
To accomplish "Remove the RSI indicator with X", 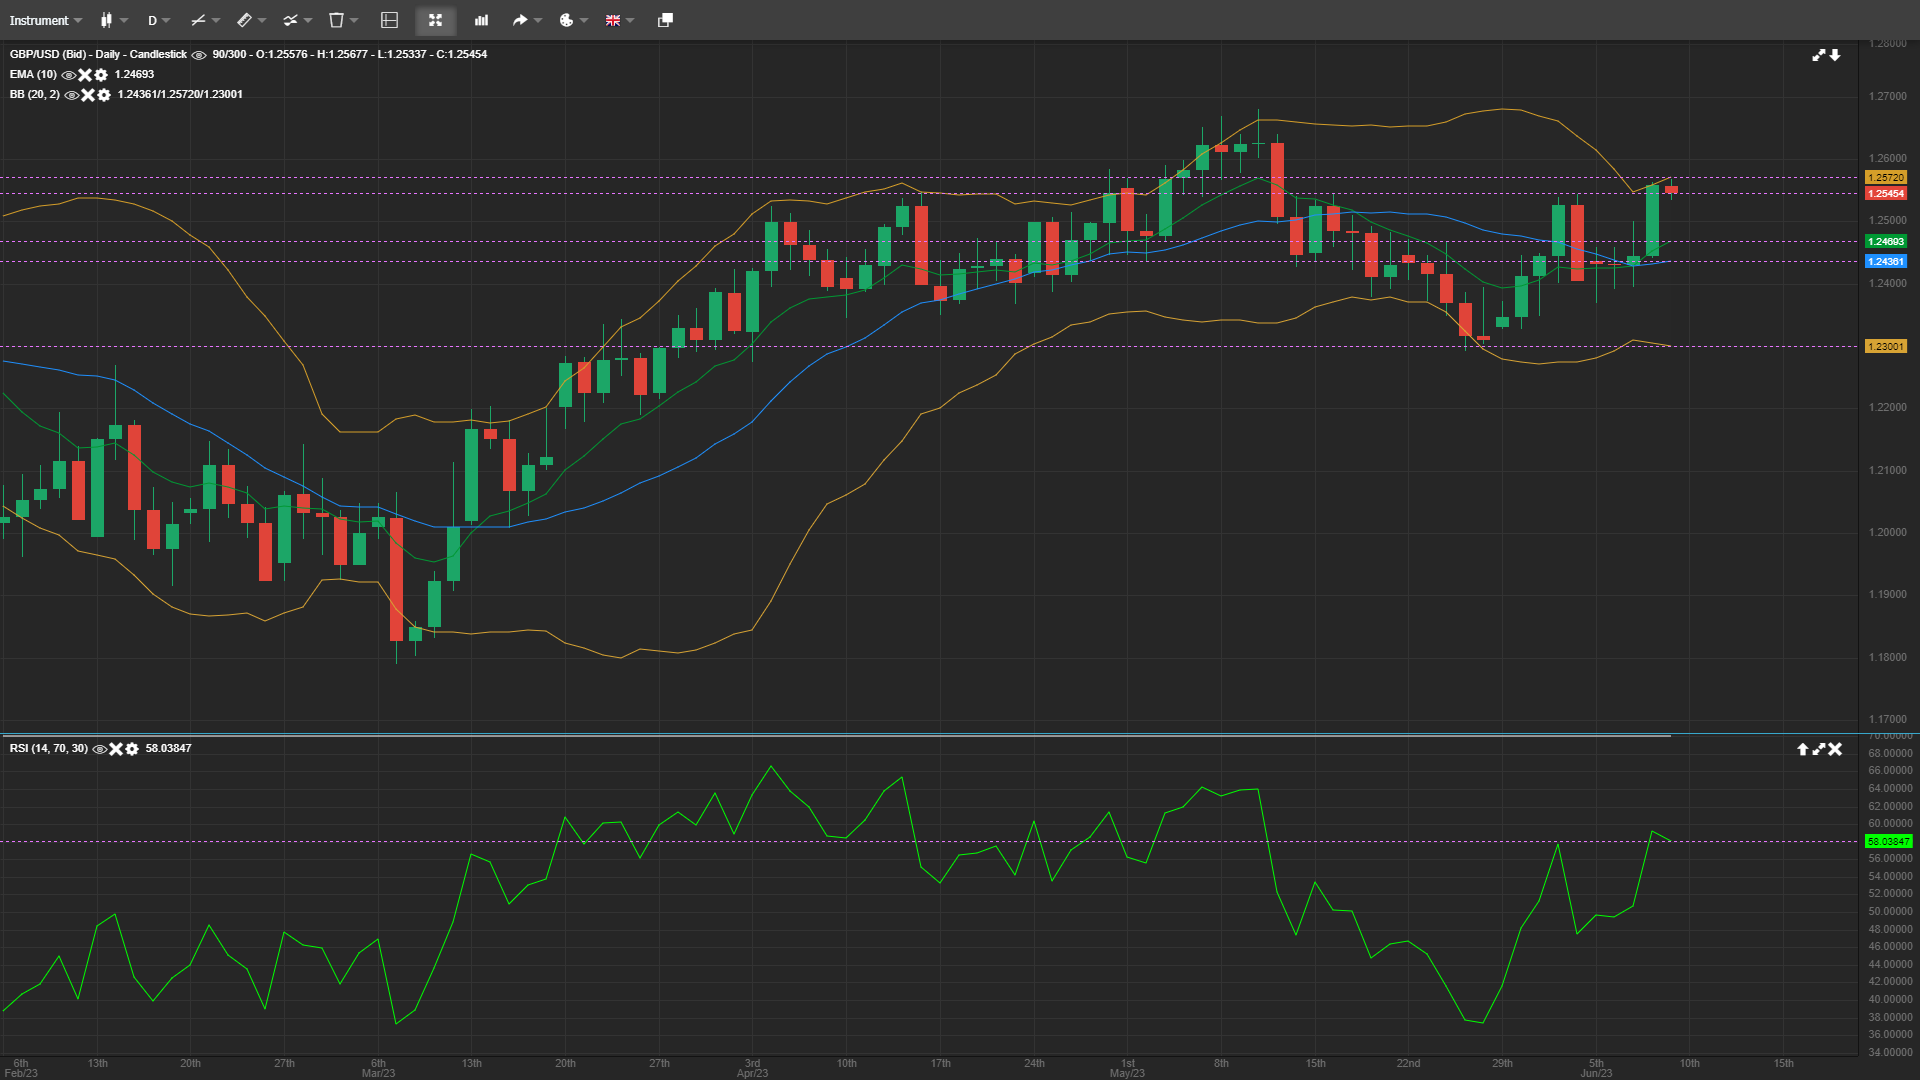I will pyautogui.click(x=115, y=749).
